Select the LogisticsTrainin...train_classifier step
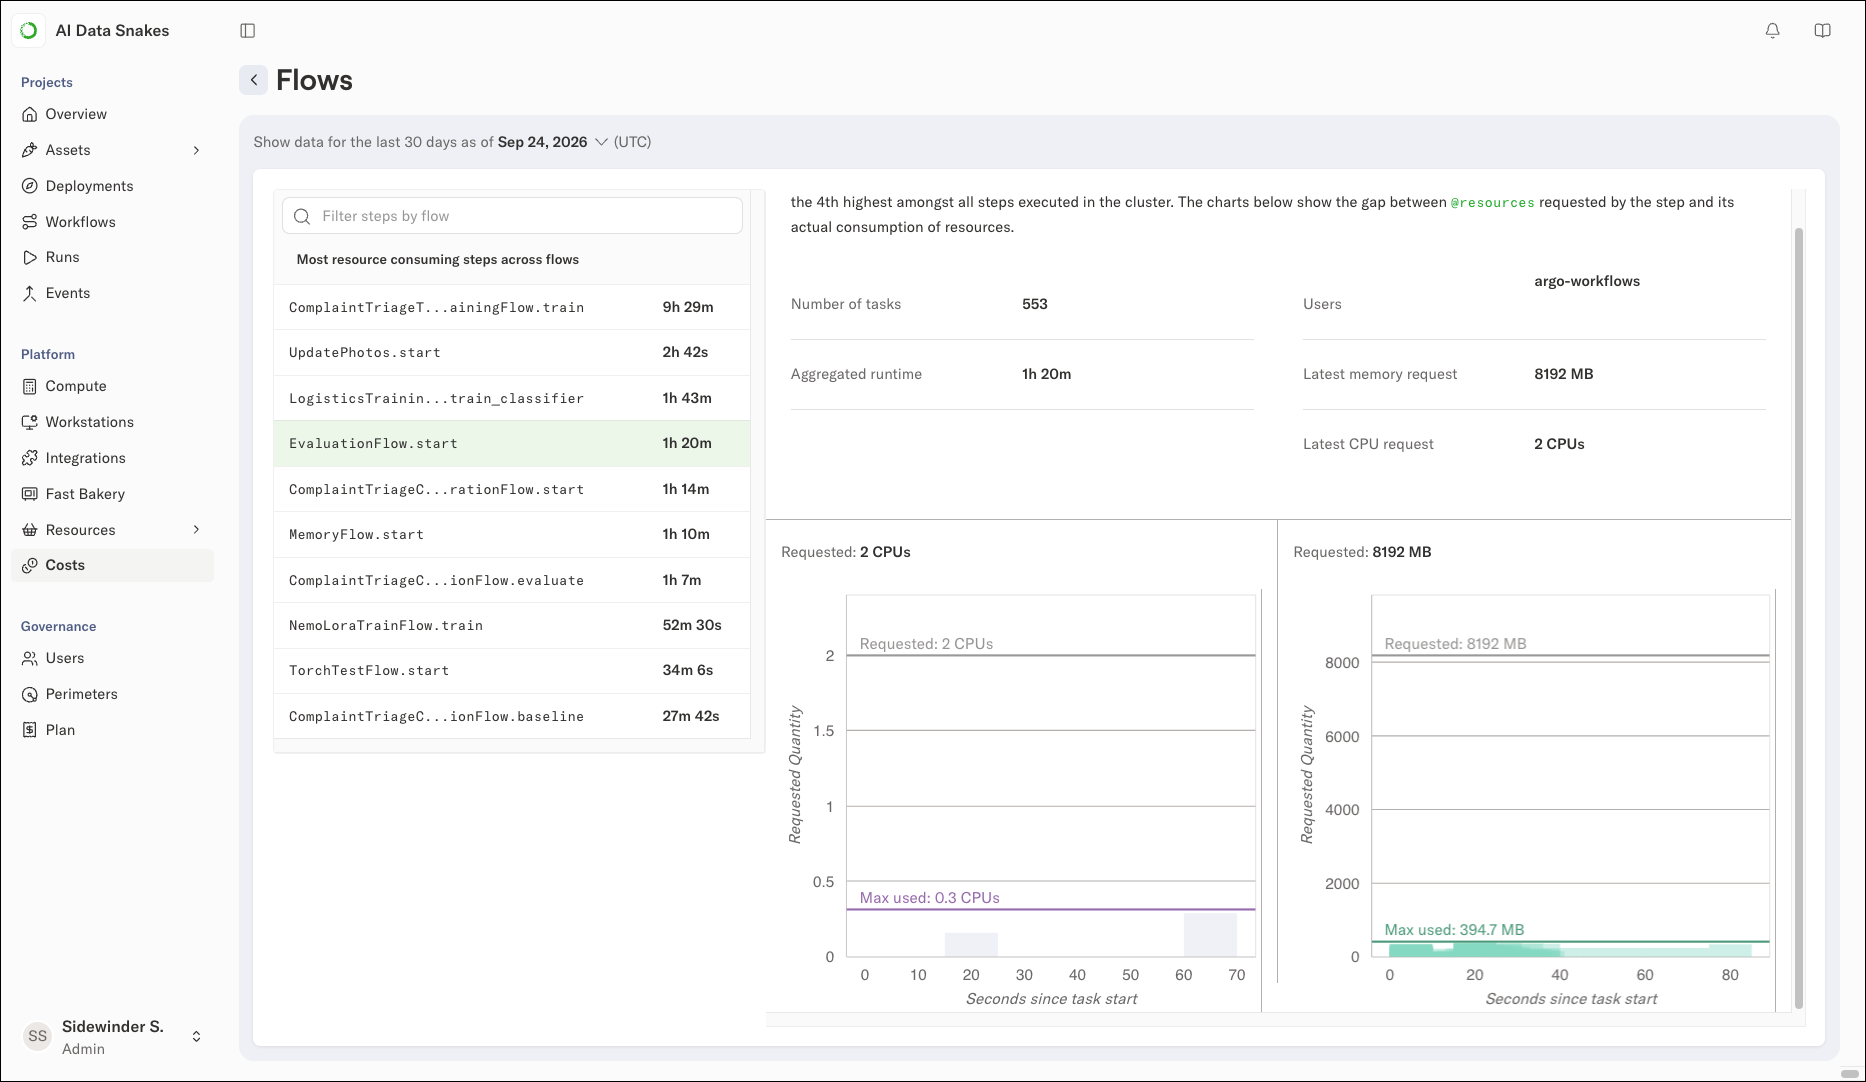This screenshot has width=1866, height=1082. pyautogui.click(x=512, y=398)
